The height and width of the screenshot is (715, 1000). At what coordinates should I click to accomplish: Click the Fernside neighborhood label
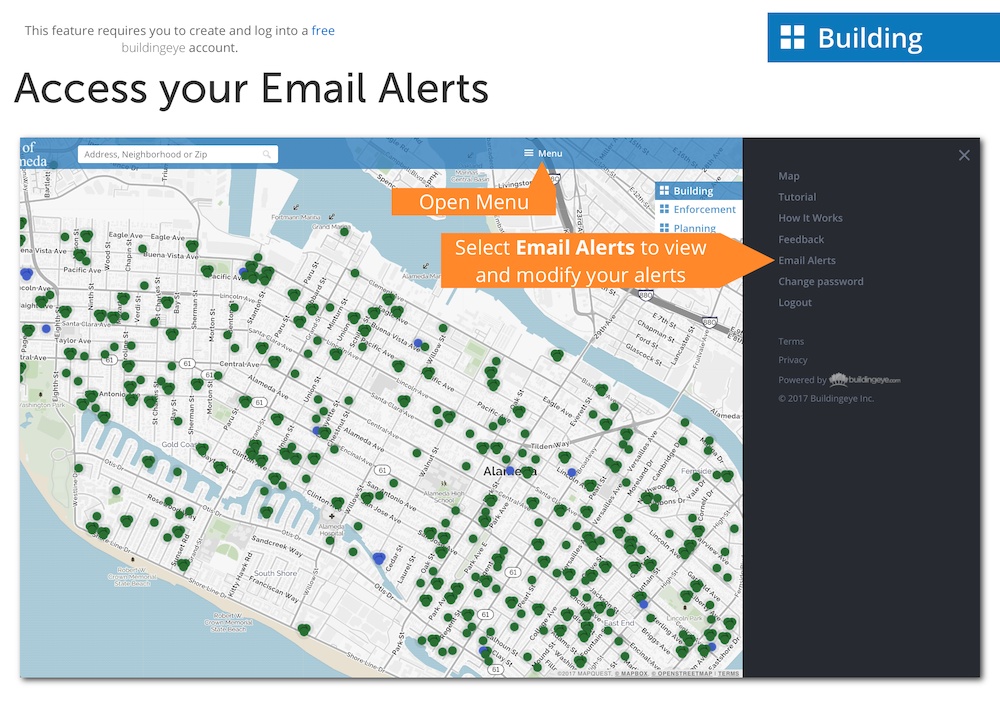pyautogui.click(x=696, y=471)
